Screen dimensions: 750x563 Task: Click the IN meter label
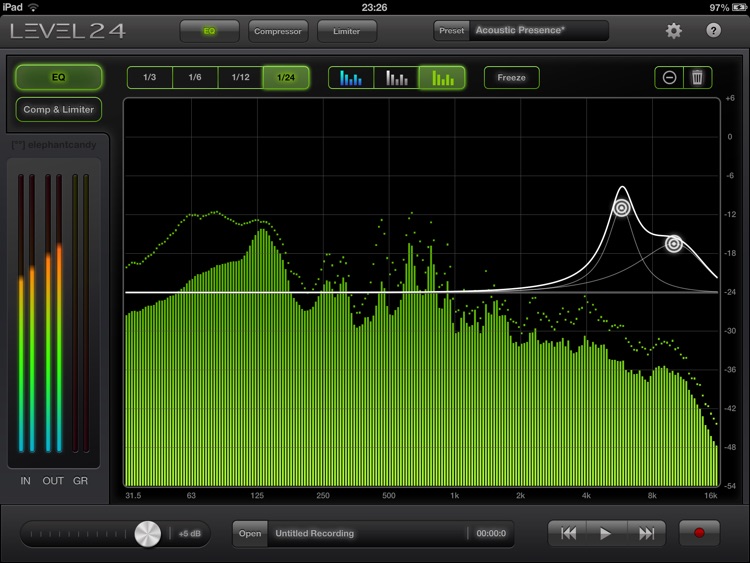[25, 481]
